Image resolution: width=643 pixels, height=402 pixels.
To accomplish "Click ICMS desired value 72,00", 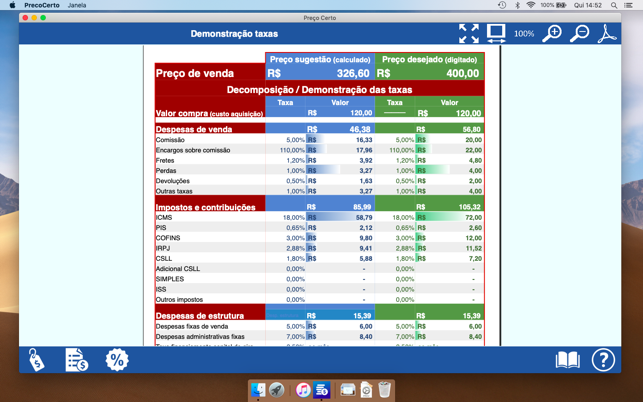I will tap(473, 217).
